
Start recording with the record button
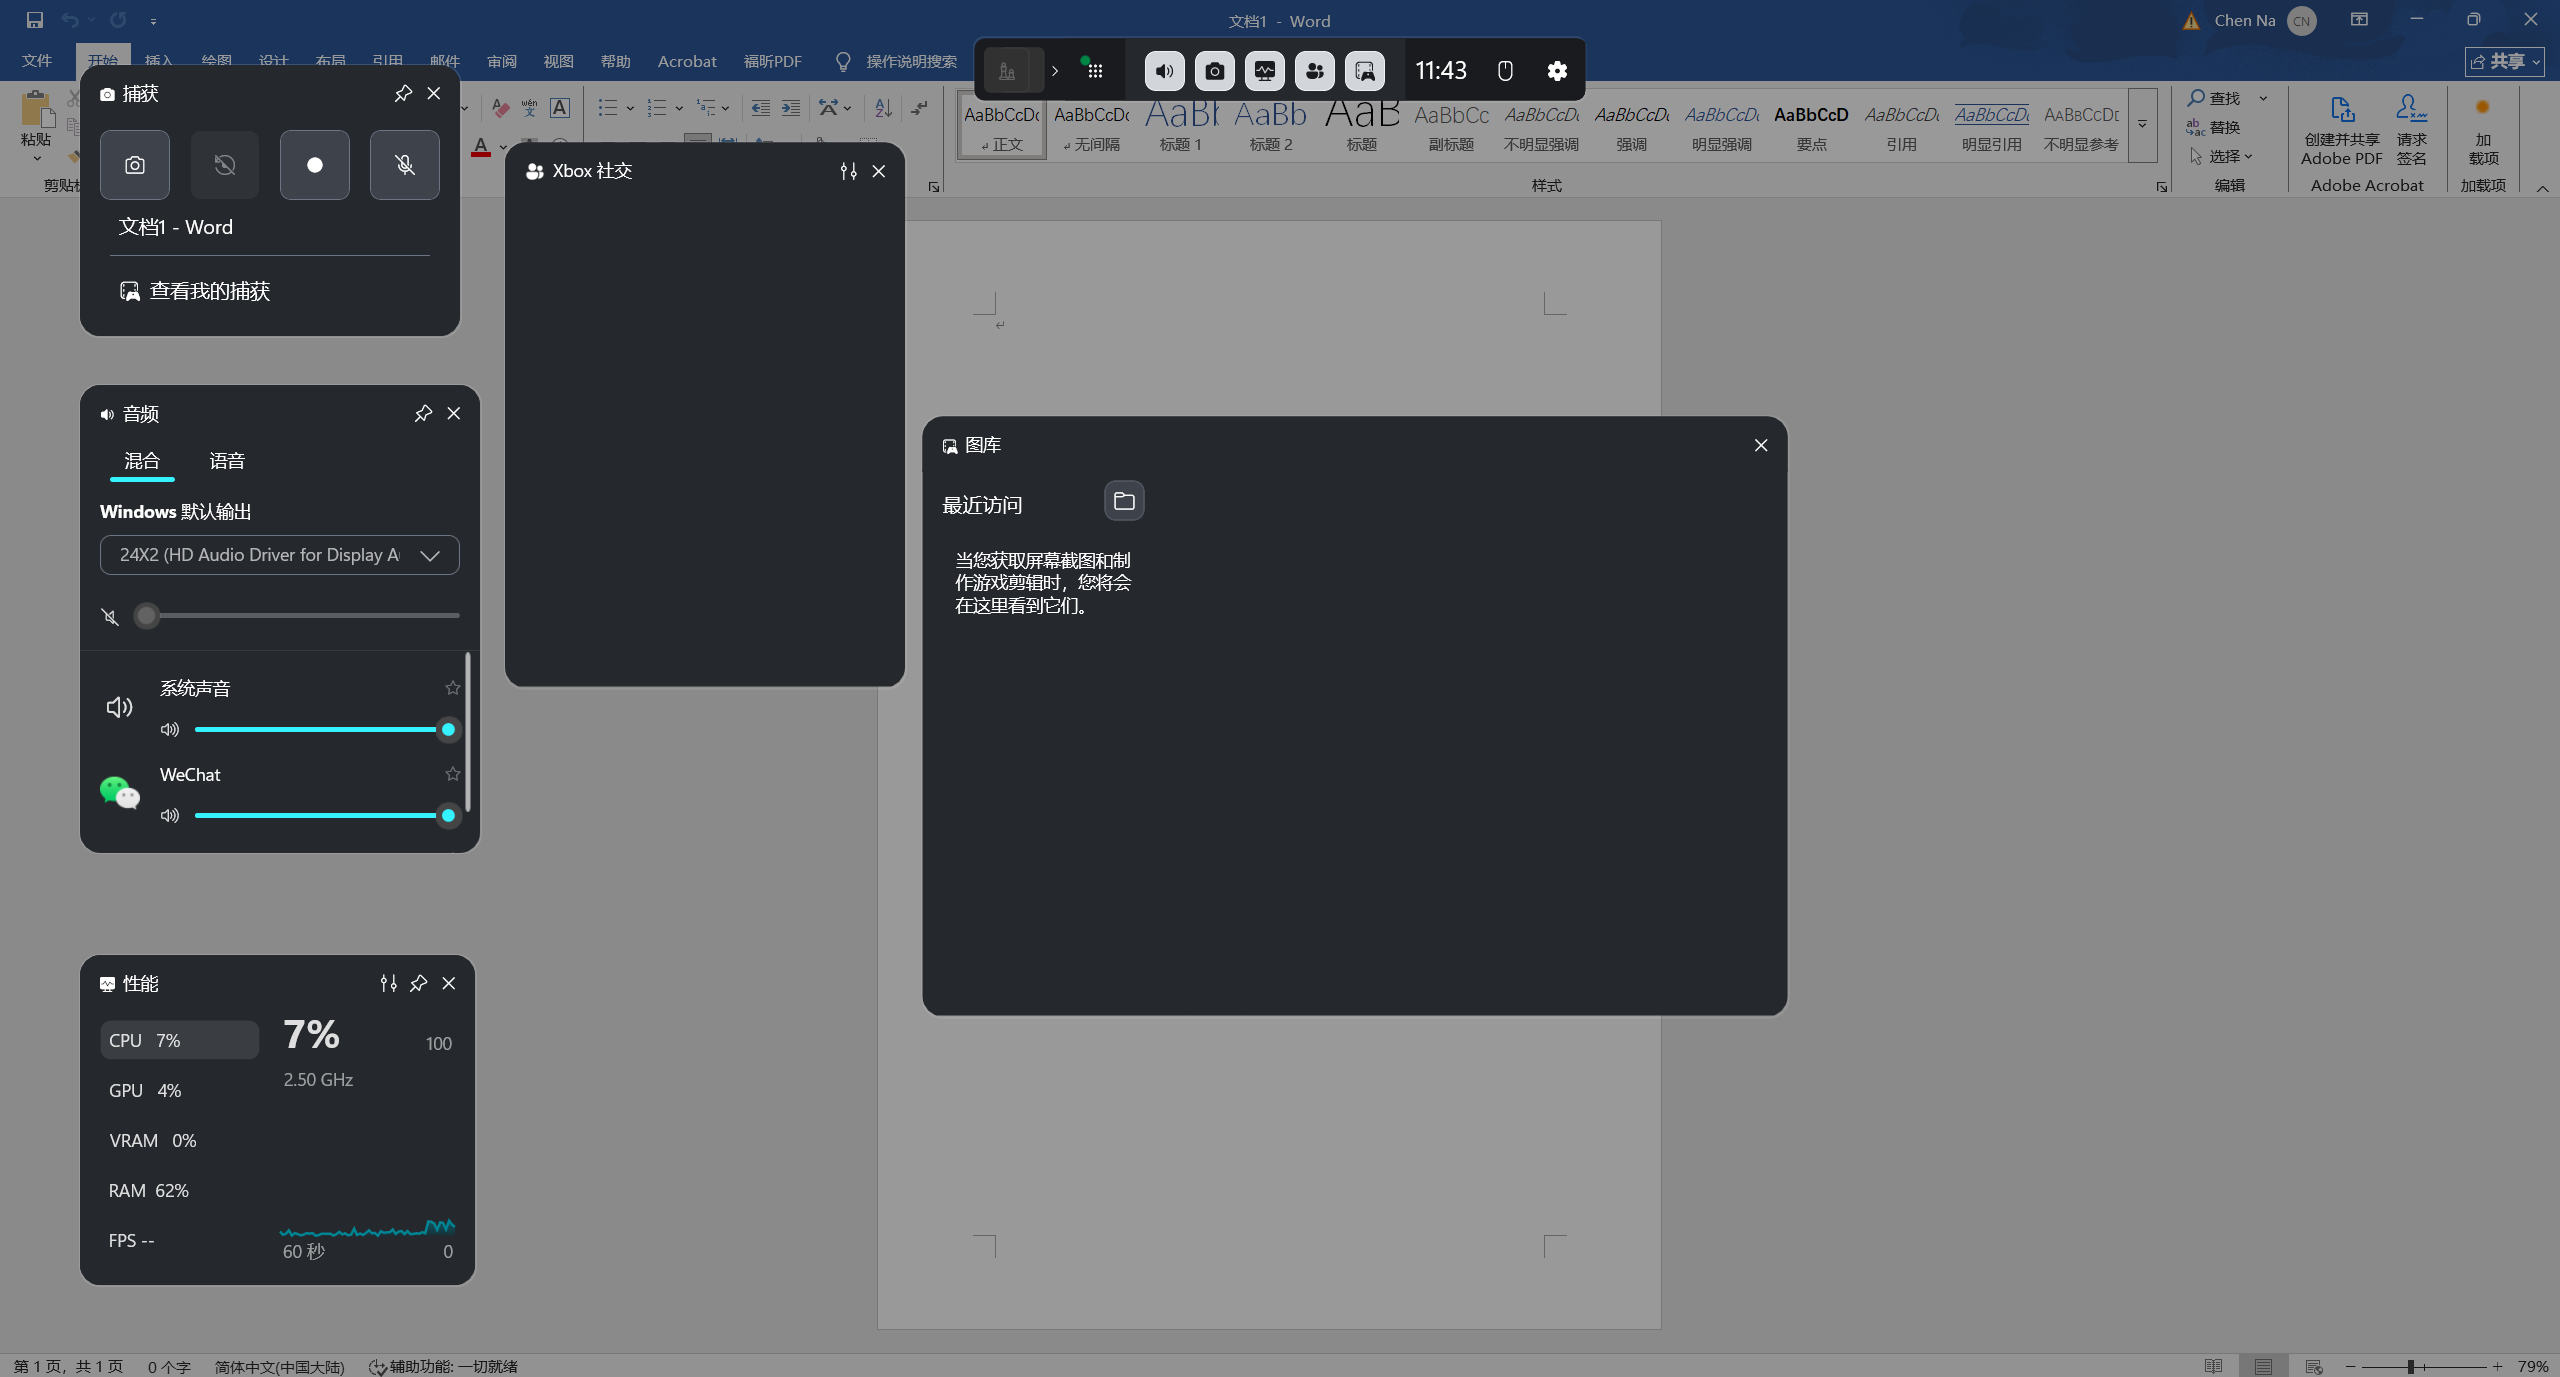coord(315,165)
